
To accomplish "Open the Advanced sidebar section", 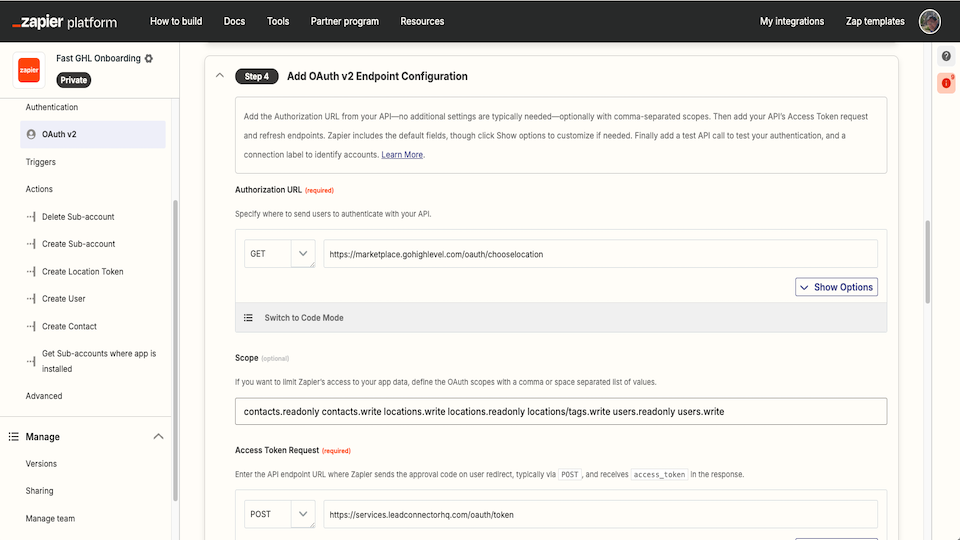I will coord(44,396).
